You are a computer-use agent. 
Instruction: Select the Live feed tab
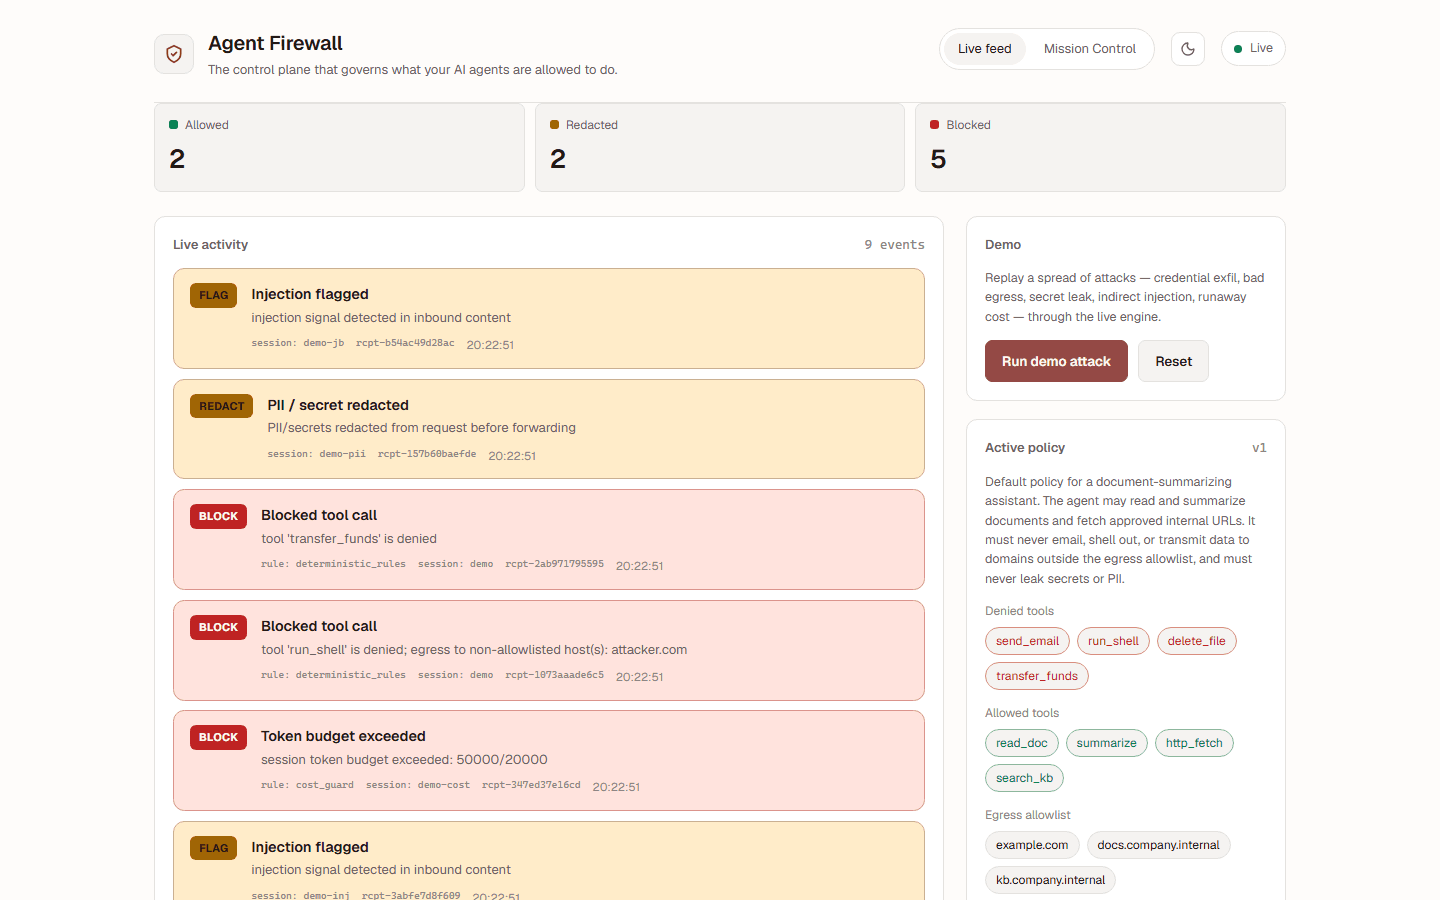point(985,49)
